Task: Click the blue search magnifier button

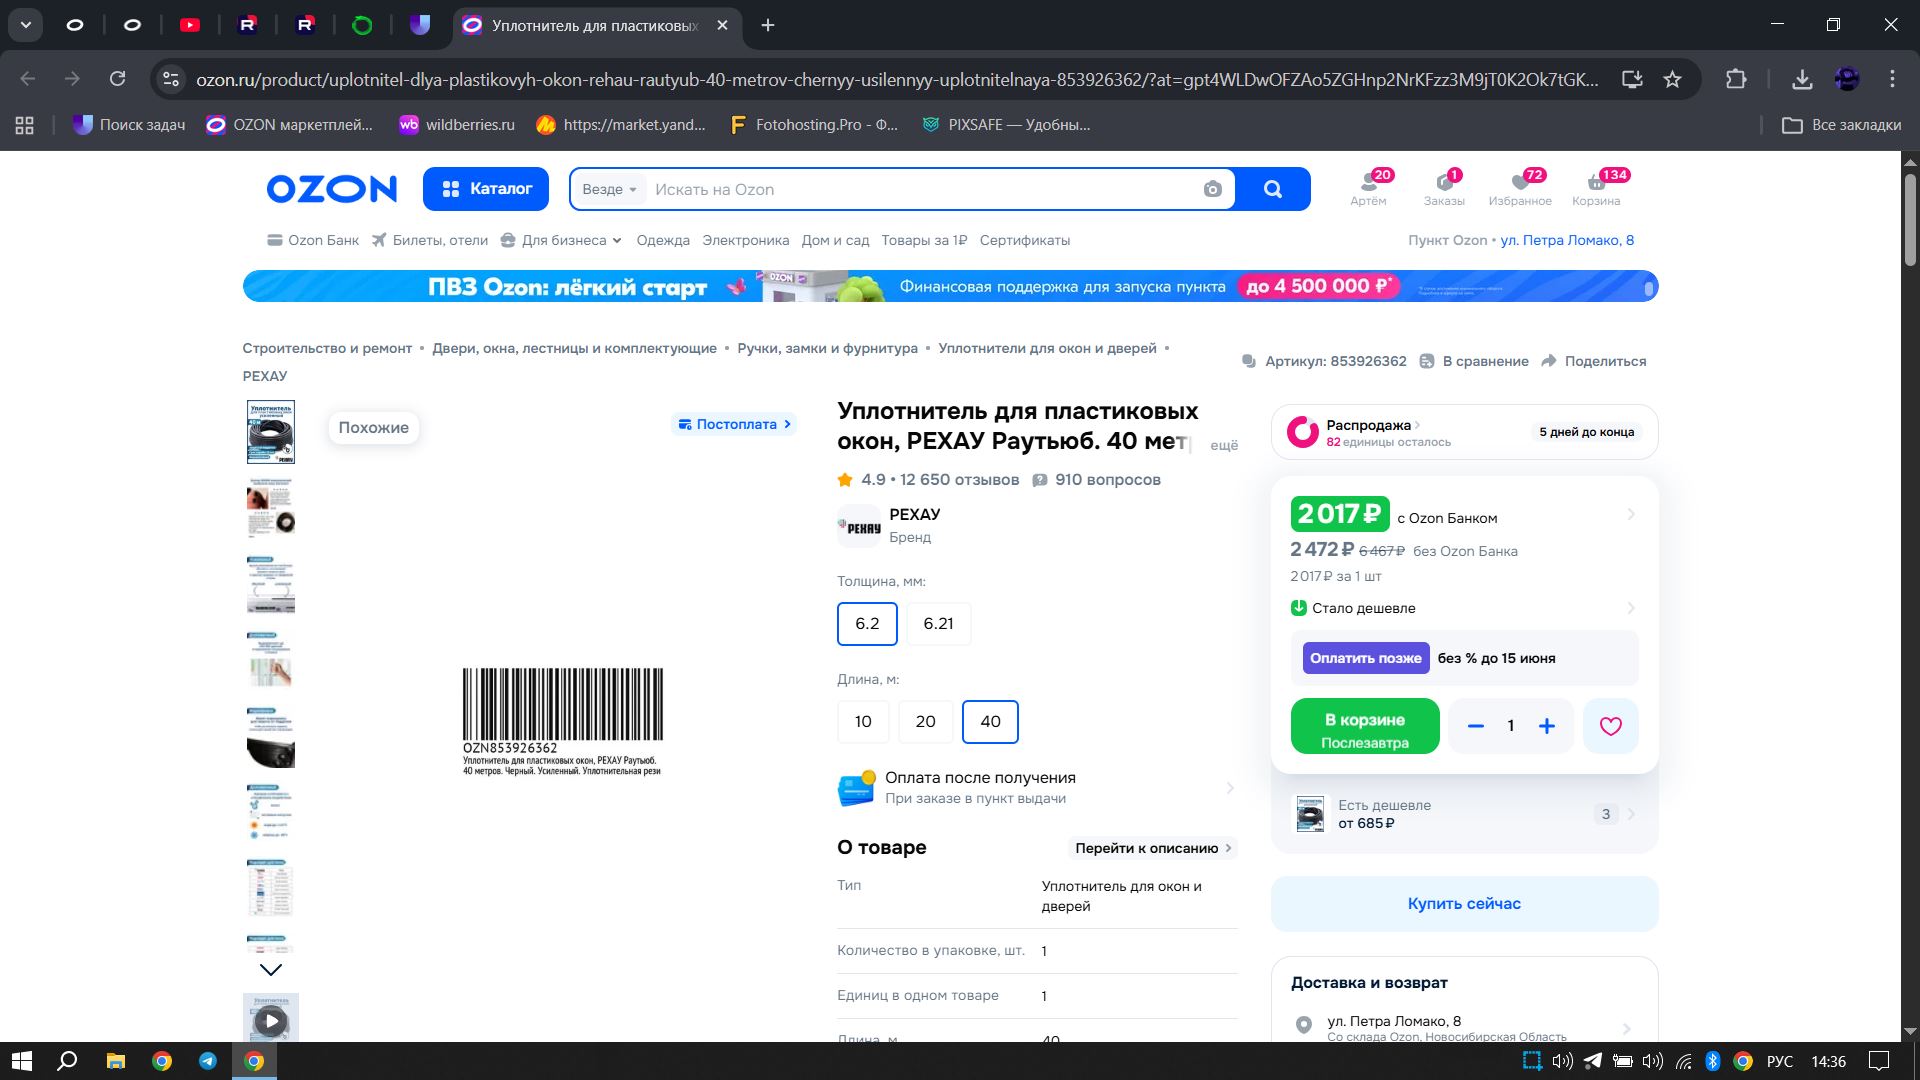Action: click(1272, 189)
